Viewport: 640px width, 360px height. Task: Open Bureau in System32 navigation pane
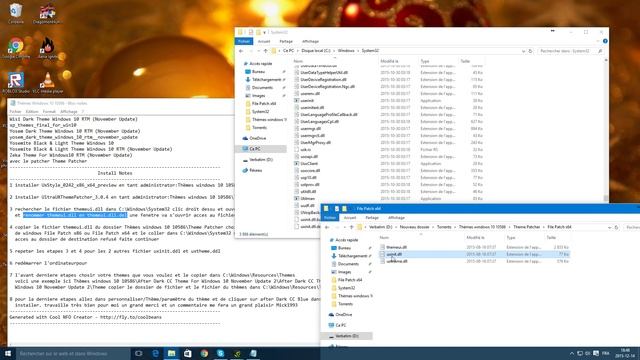258,71
